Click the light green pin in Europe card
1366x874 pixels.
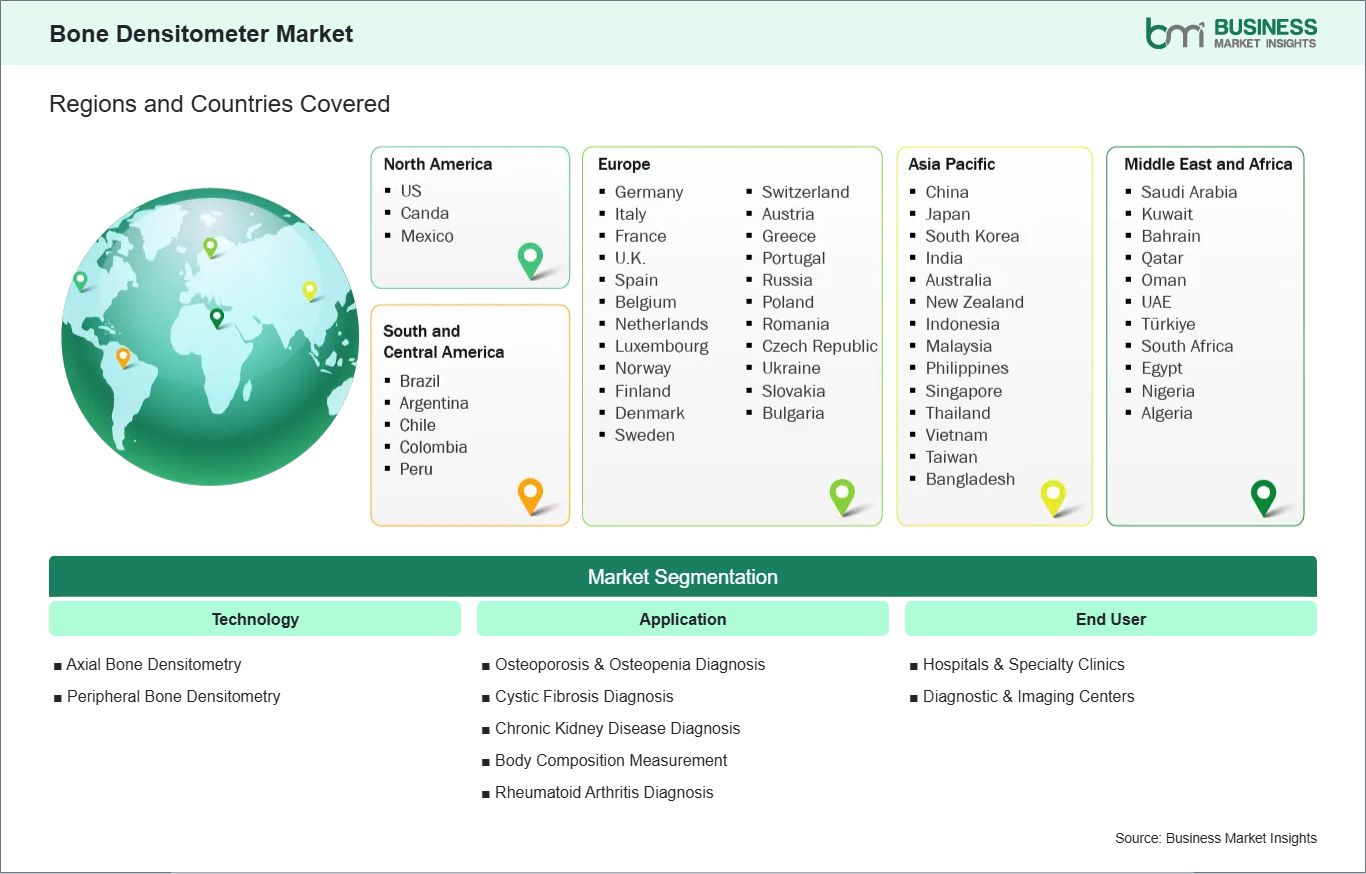pyautogui.click(x=842, y=494)
